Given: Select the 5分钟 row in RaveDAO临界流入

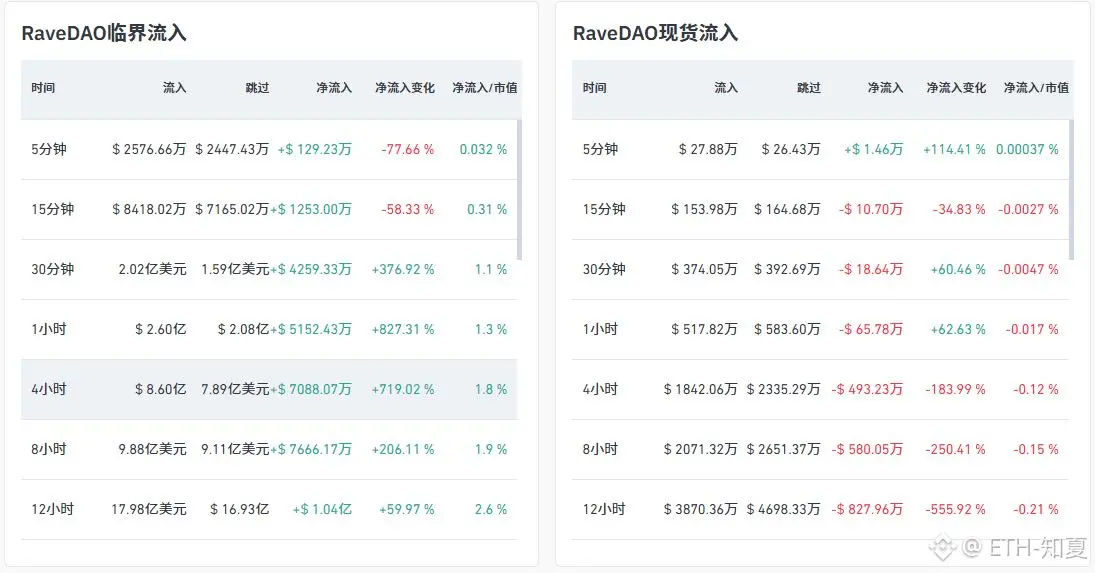Looking at the screenshot, I should coord(269,149).
